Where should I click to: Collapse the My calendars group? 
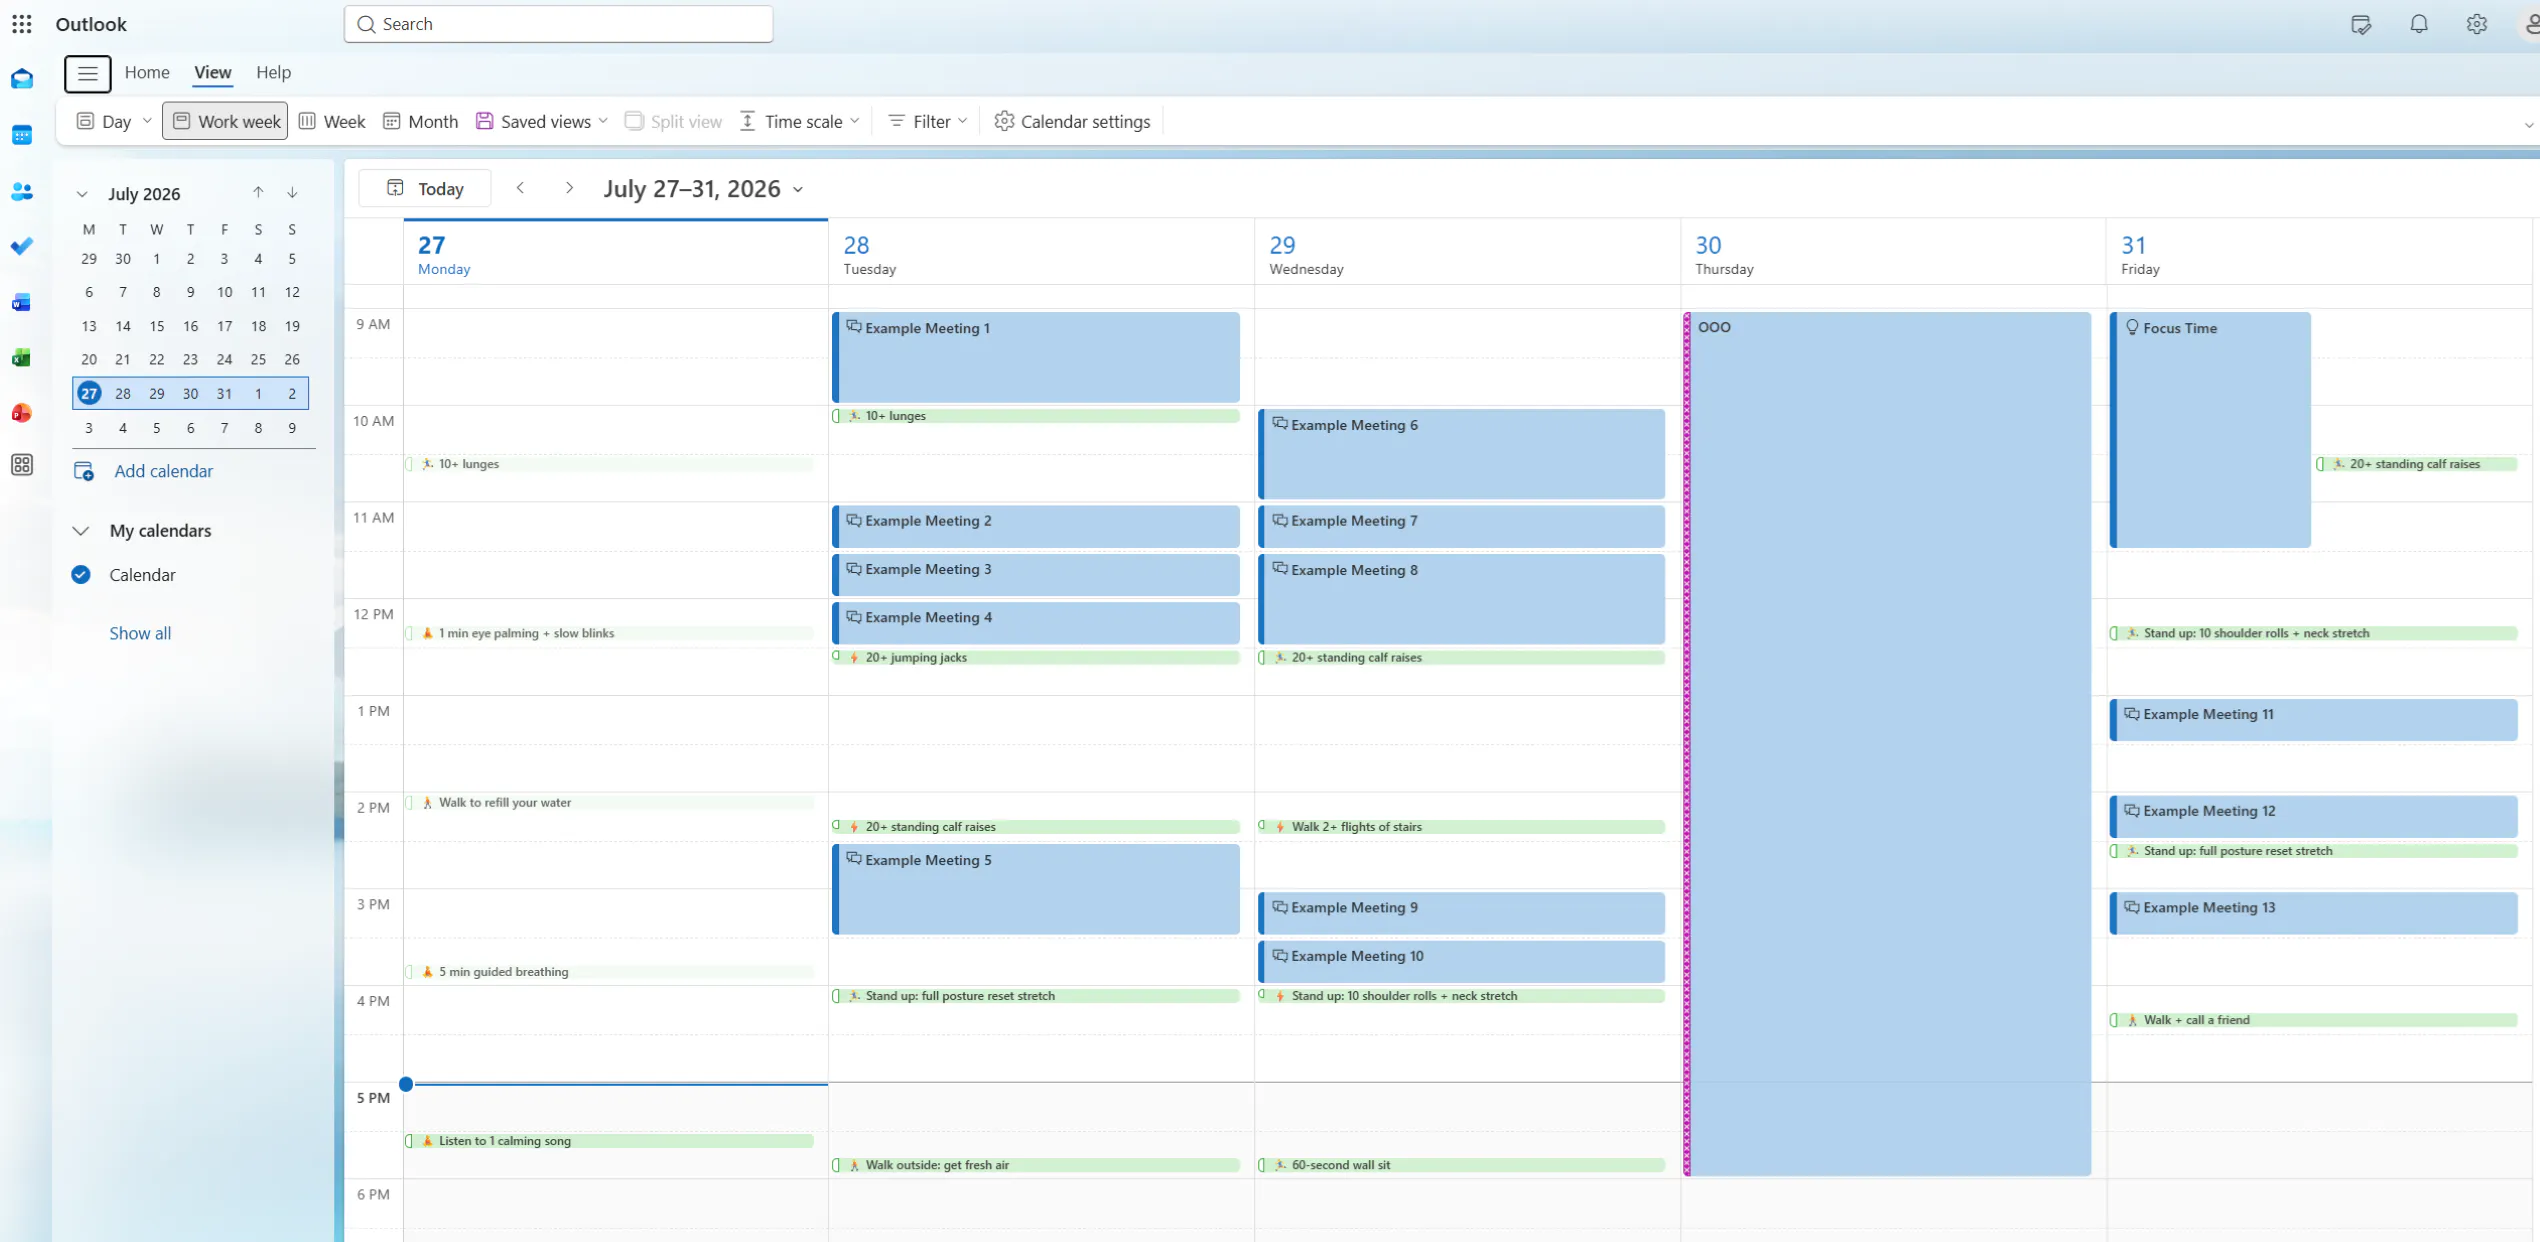[81, 531]
